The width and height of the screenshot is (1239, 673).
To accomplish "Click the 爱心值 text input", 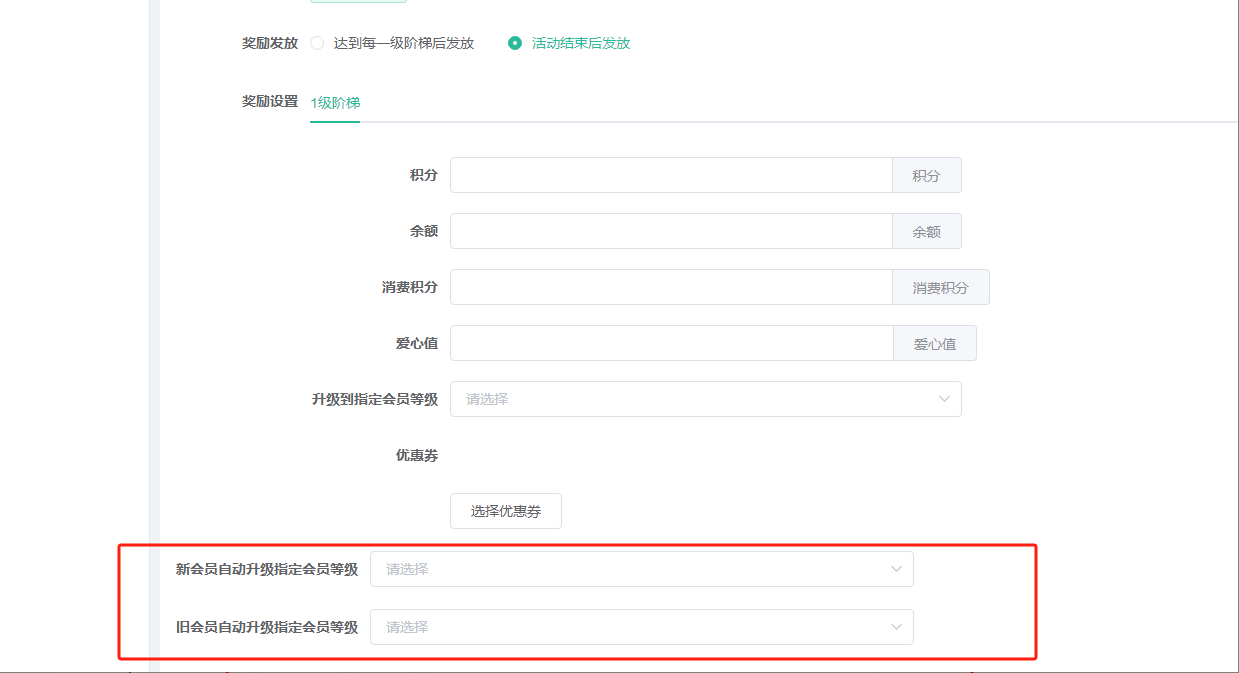I will pos(670,343).
